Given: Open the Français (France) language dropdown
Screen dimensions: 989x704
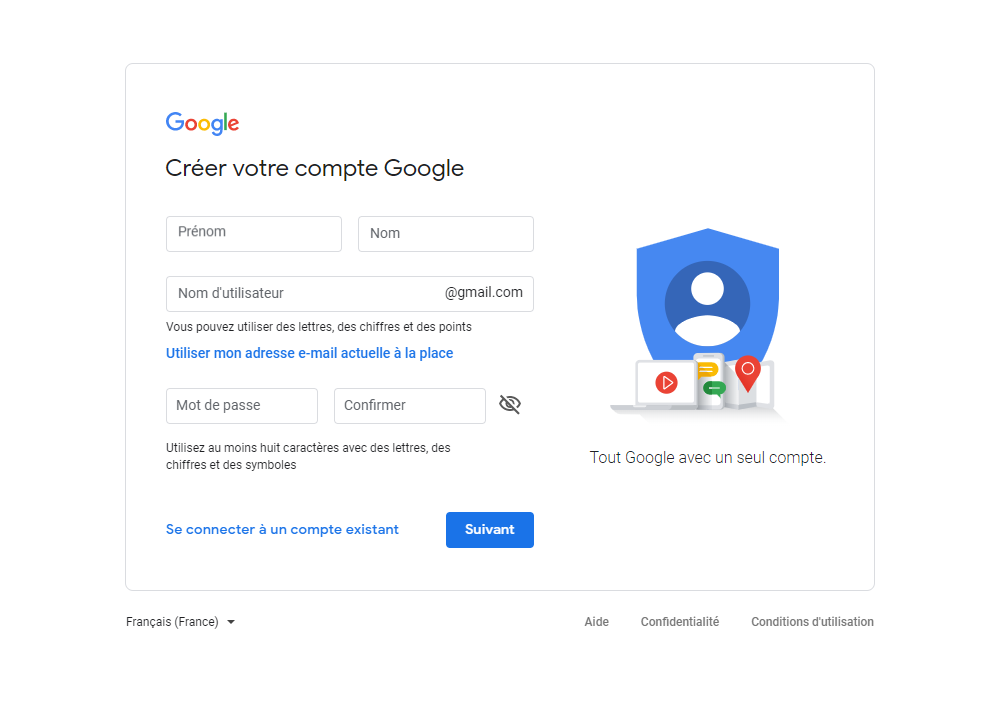Looking at the screenshot, I should click(x=181, y=622).
